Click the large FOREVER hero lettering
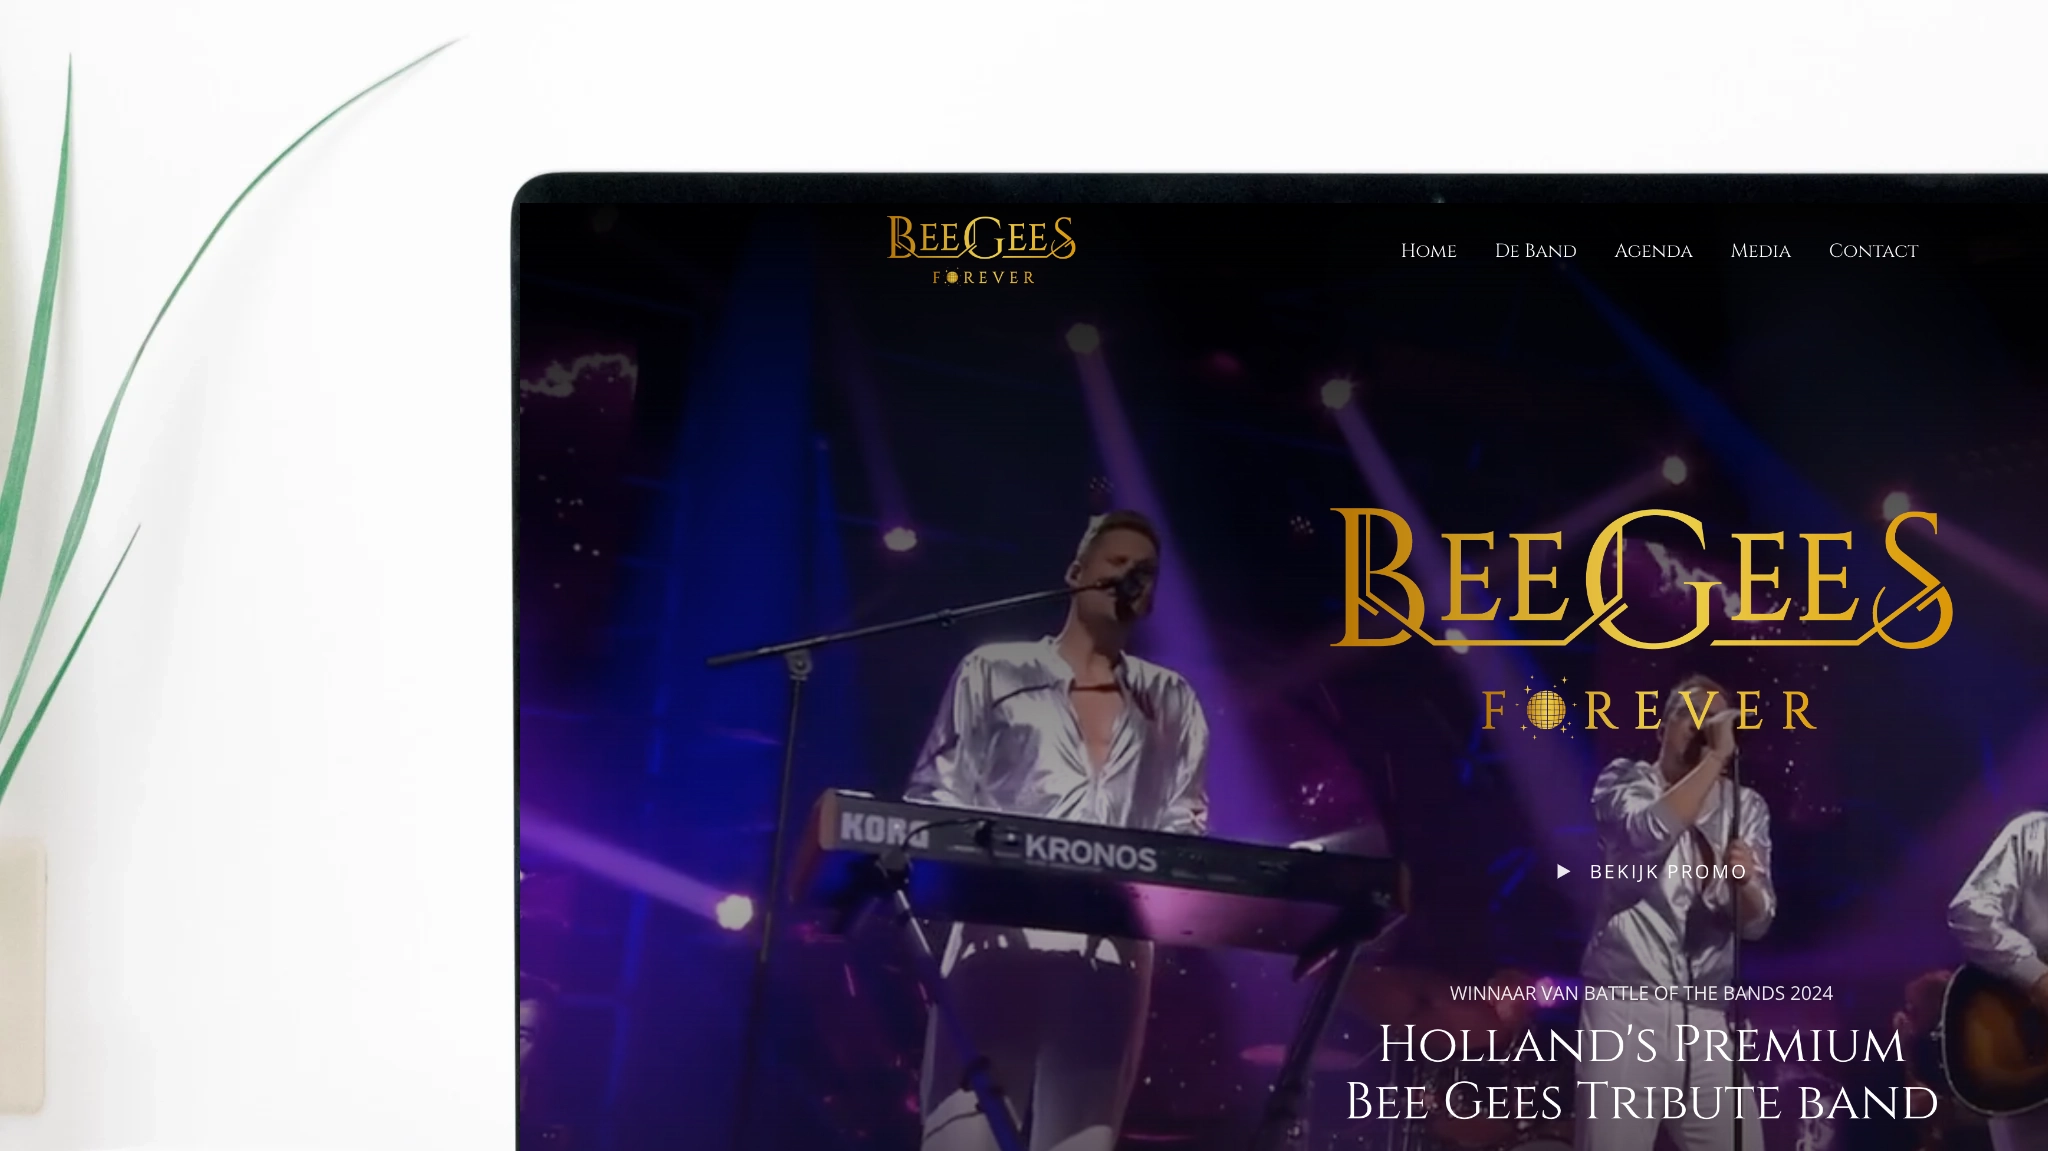2048x1151 pixels. [1649, 710]
